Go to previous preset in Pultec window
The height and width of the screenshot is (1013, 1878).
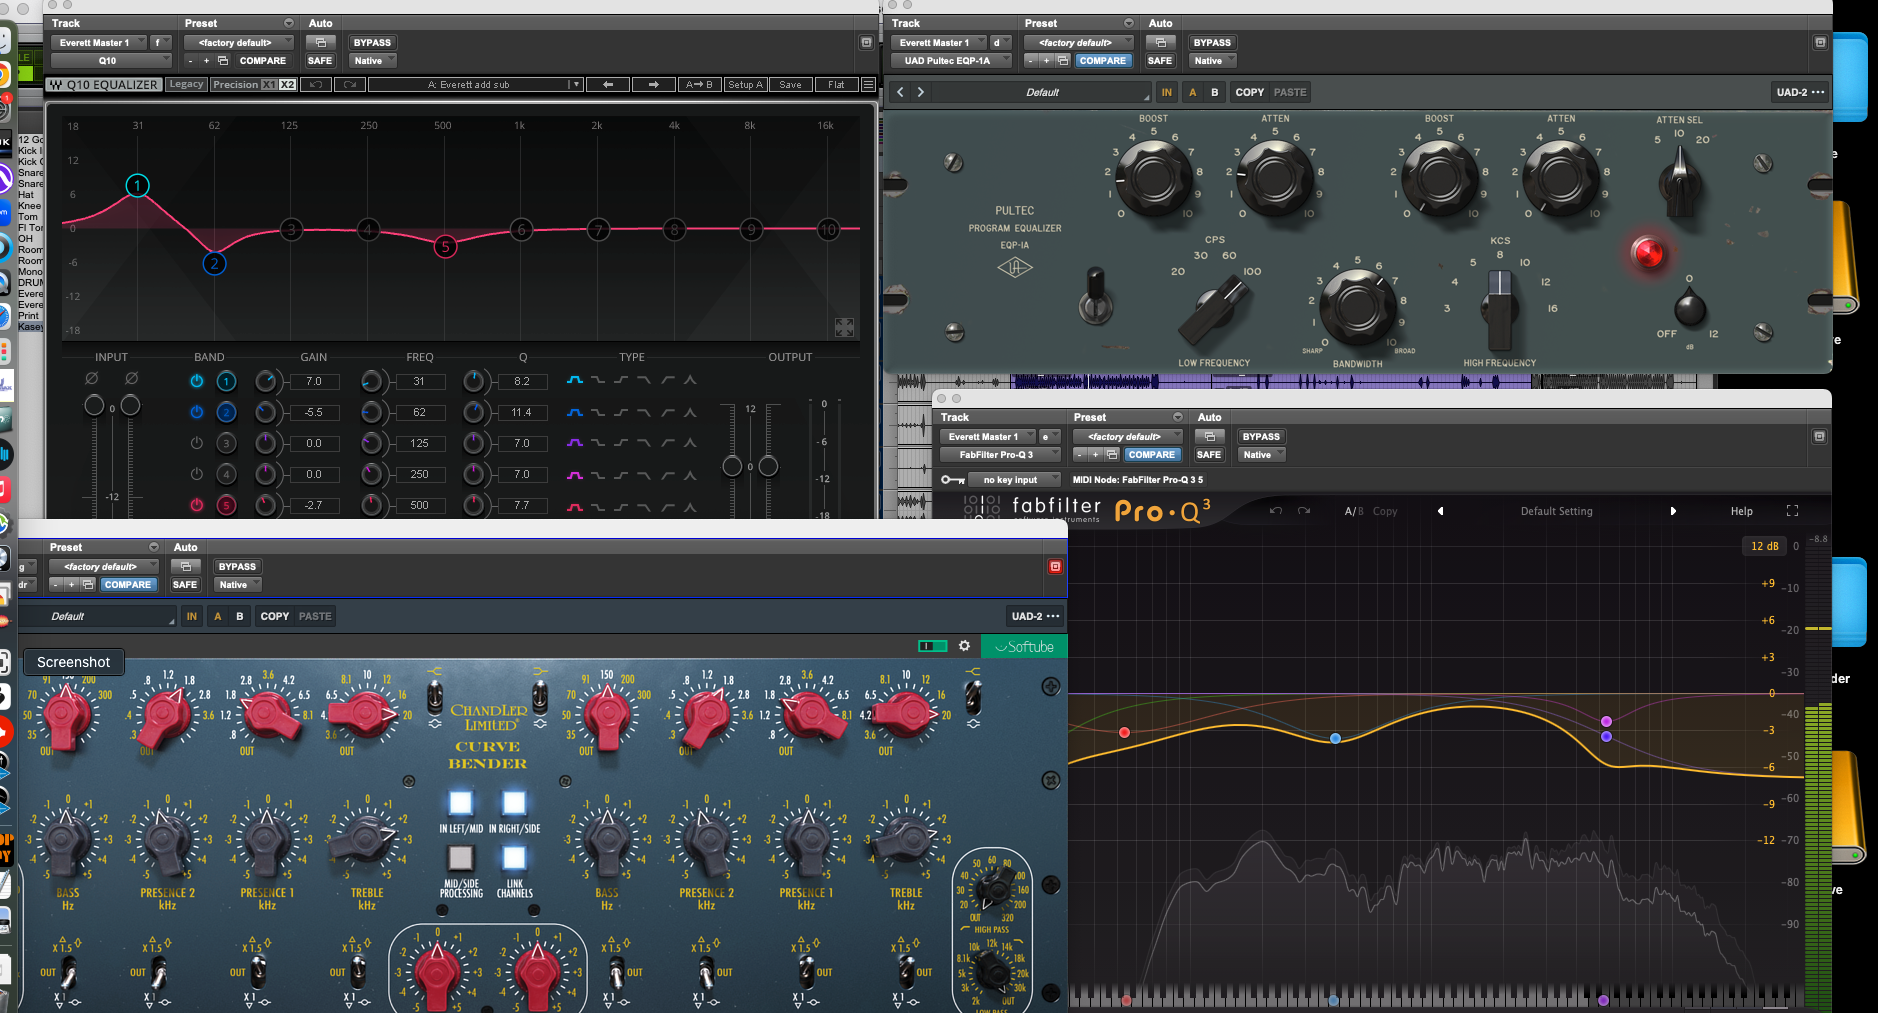(900, 92)
